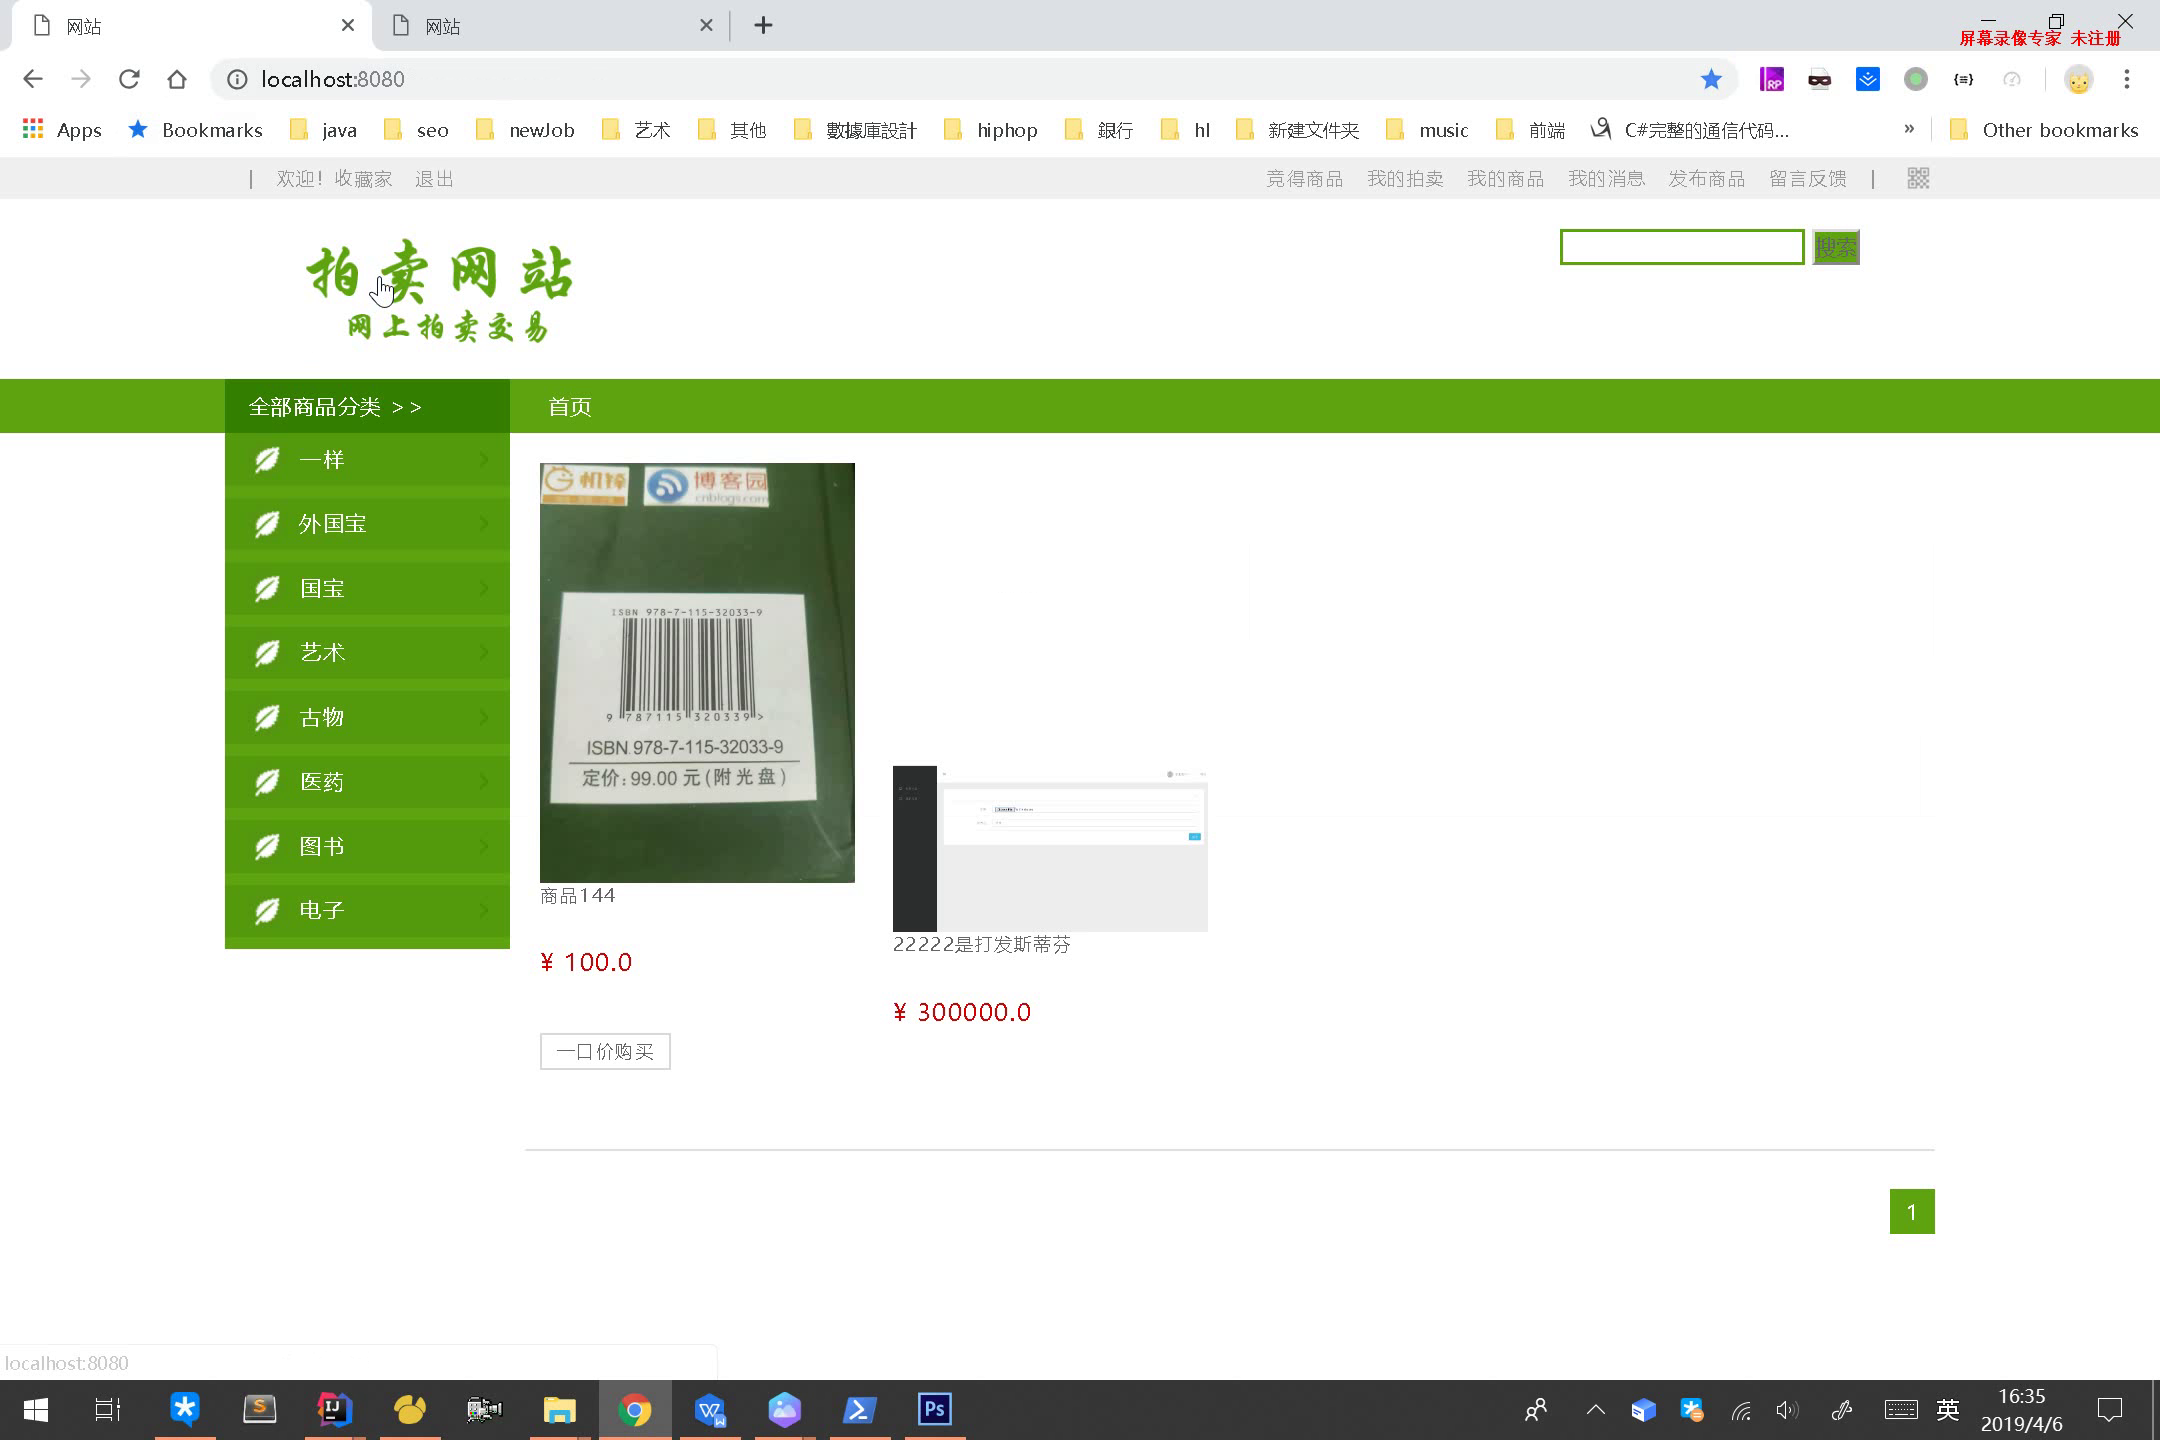Viewport: 2160px width, 1440px height.
Task: Expand the 国宝 category
Action: (x=367, y=588)
